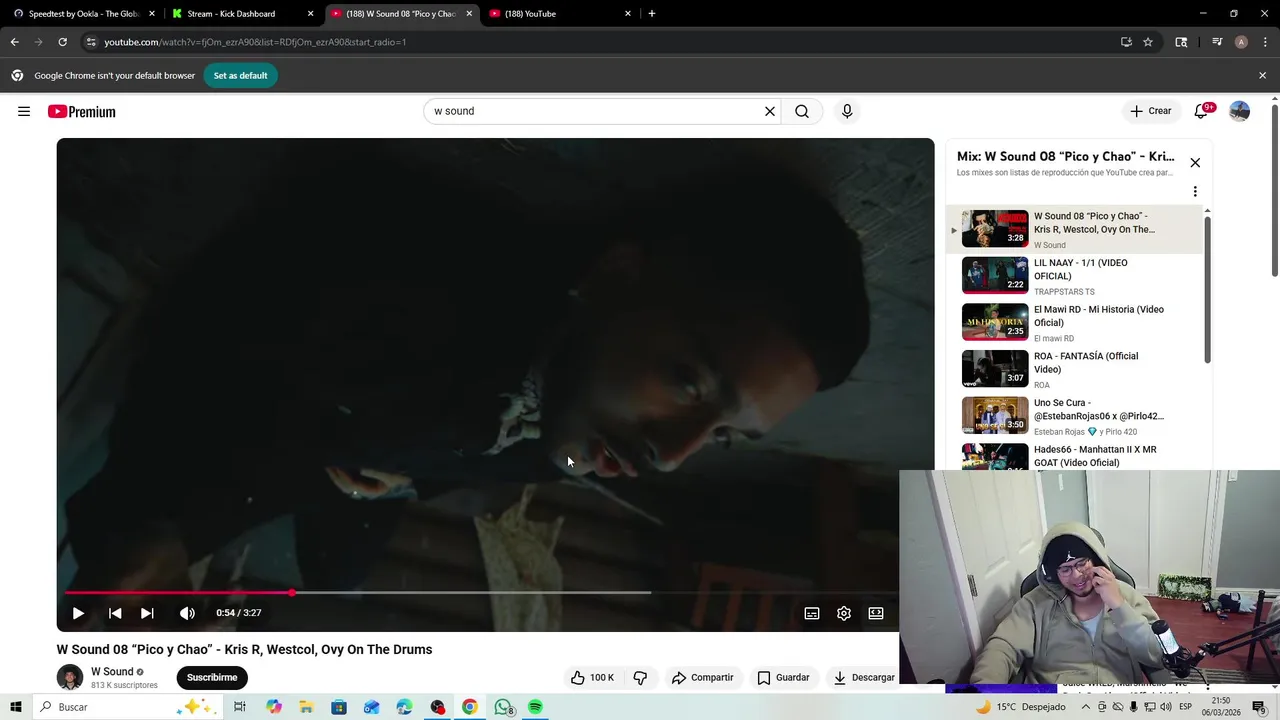Image resolution: width=1280 pixels, height=720 pixels.
Task: Open Chrome side search icon
Action: tap(1181, 42)
